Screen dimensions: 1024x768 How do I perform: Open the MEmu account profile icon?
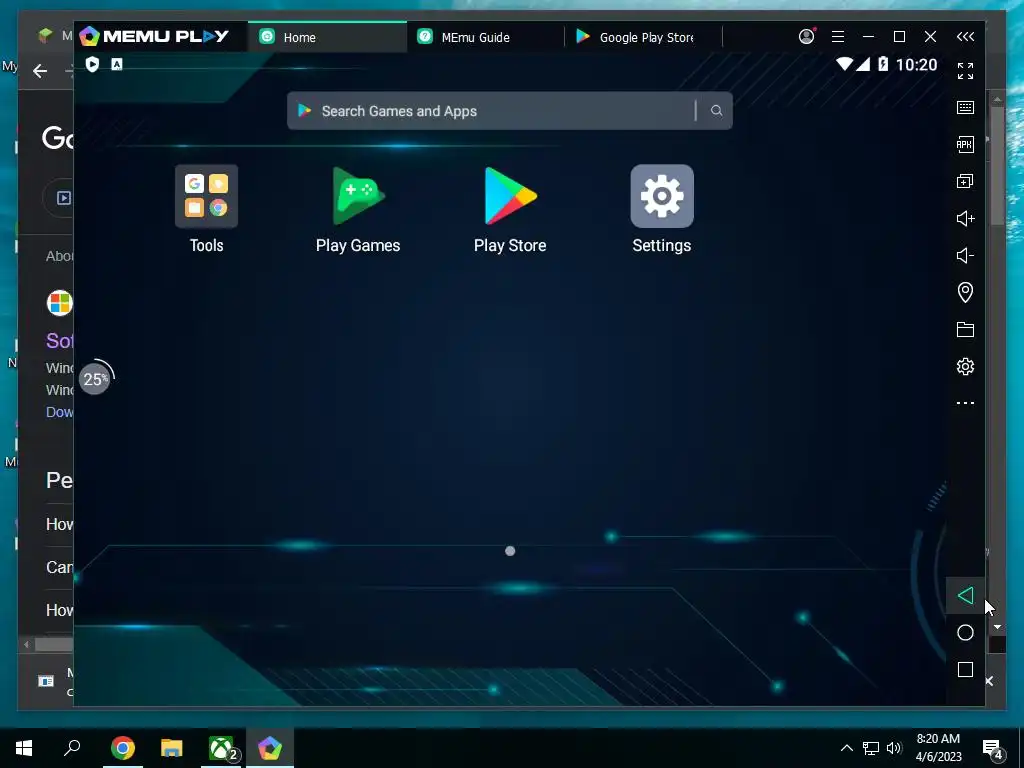(807, 36)
